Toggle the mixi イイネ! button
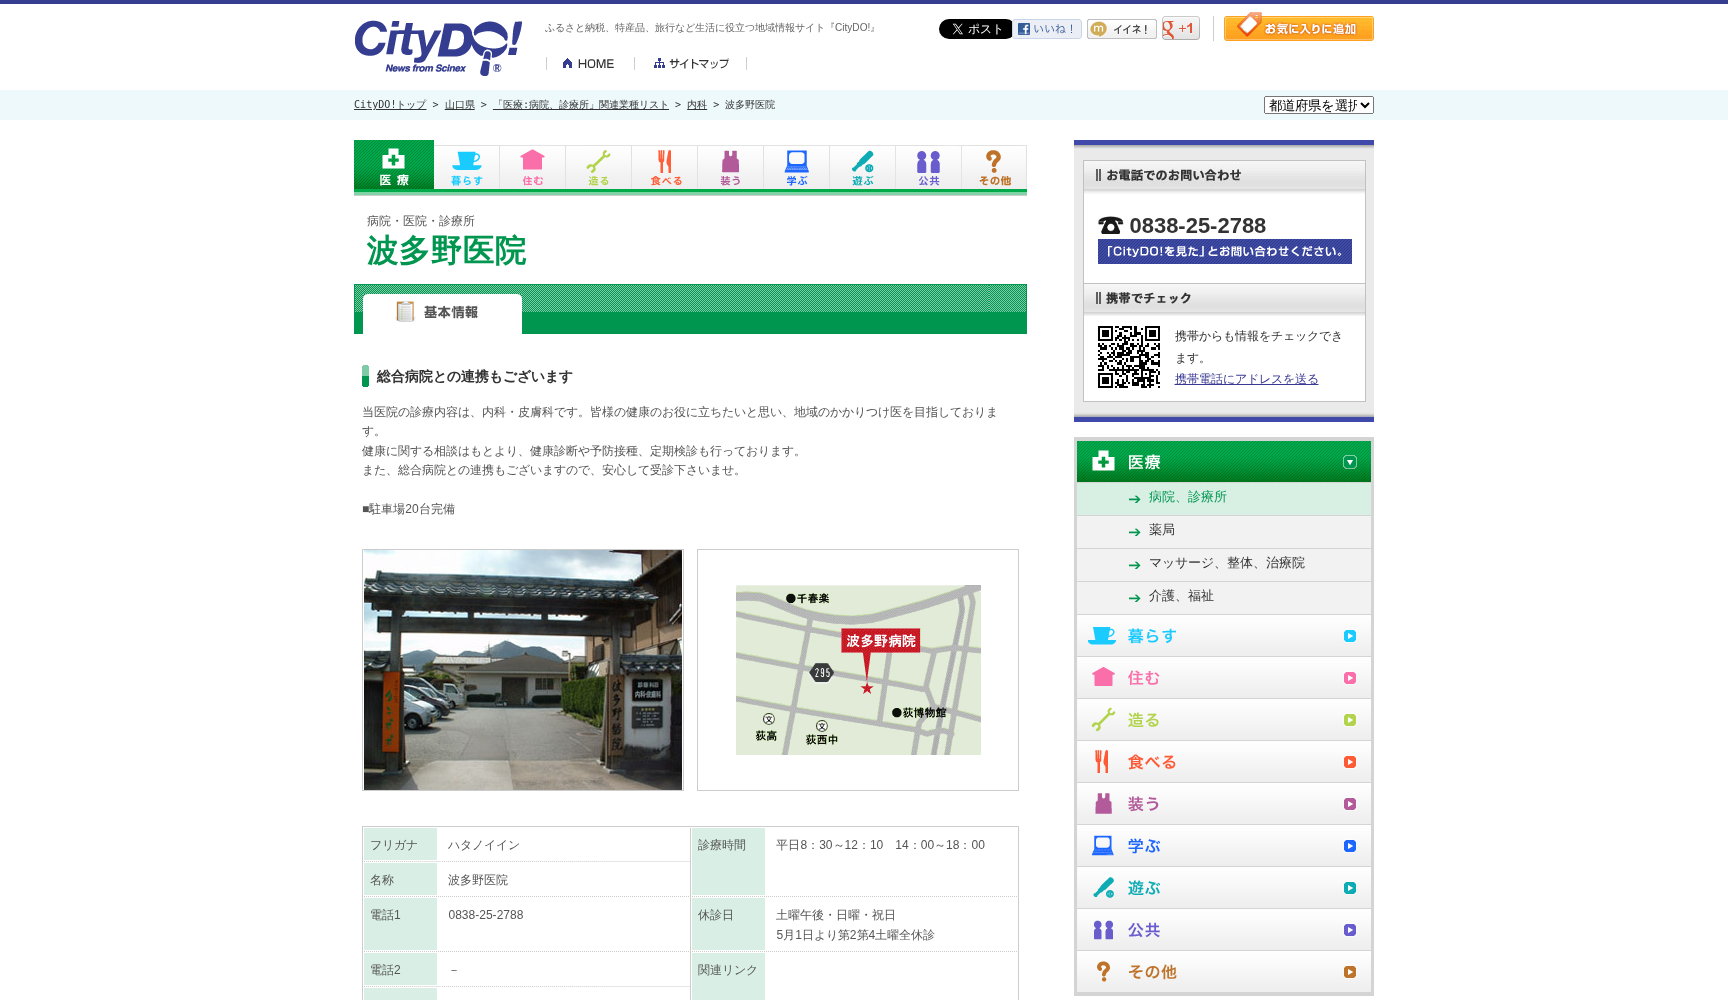The image size is (1728, 1000). (x=1121, y=28)
